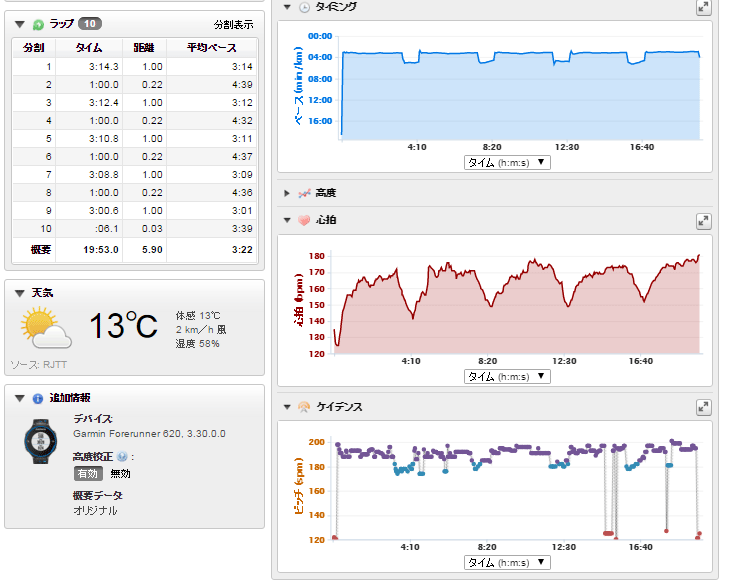Click the blue info icon beside 追加情報
The image size is (729, 586).
pos(38,399)
